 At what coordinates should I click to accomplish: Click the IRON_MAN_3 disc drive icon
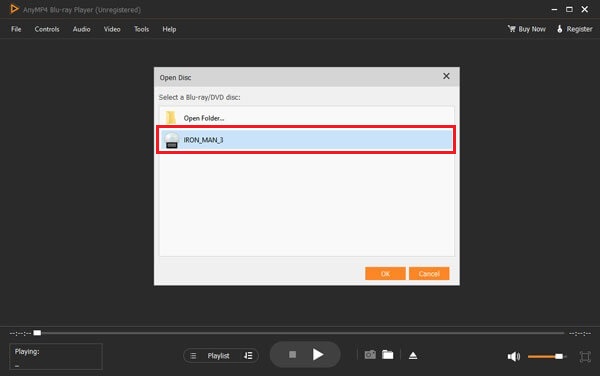click(171, 140)
